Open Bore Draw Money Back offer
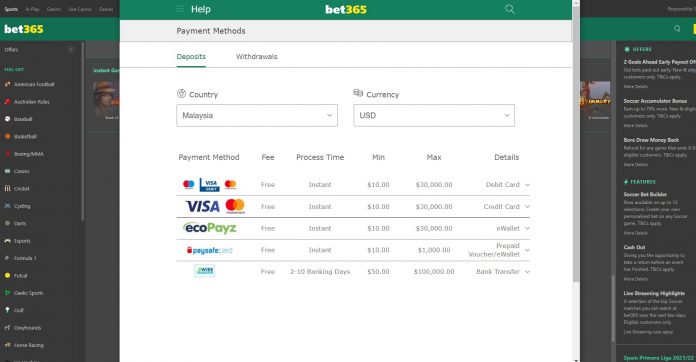The image size is (696, 362). click(651, 140)
